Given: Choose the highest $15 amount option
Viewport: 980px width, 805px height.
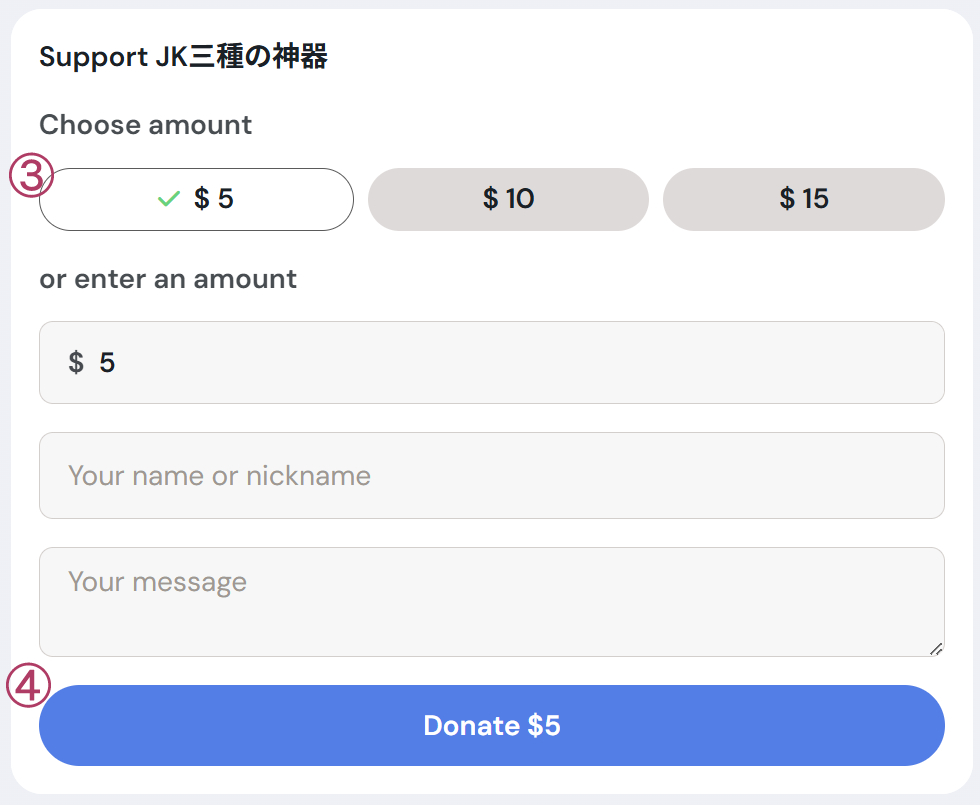Looking at the screenshot, I should [803, 199].
